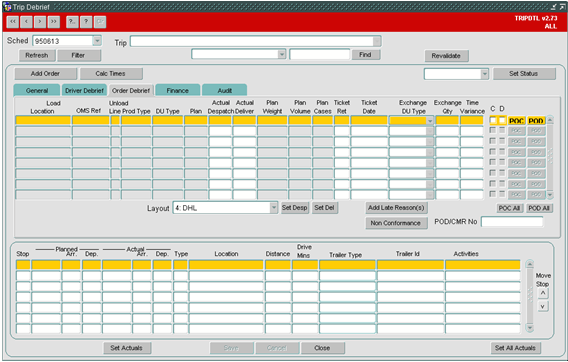Viewport: 568px width, 362px height.
Task: Open Exchange DU Type dropdown in last row
Action: click(x=430, y=195)
